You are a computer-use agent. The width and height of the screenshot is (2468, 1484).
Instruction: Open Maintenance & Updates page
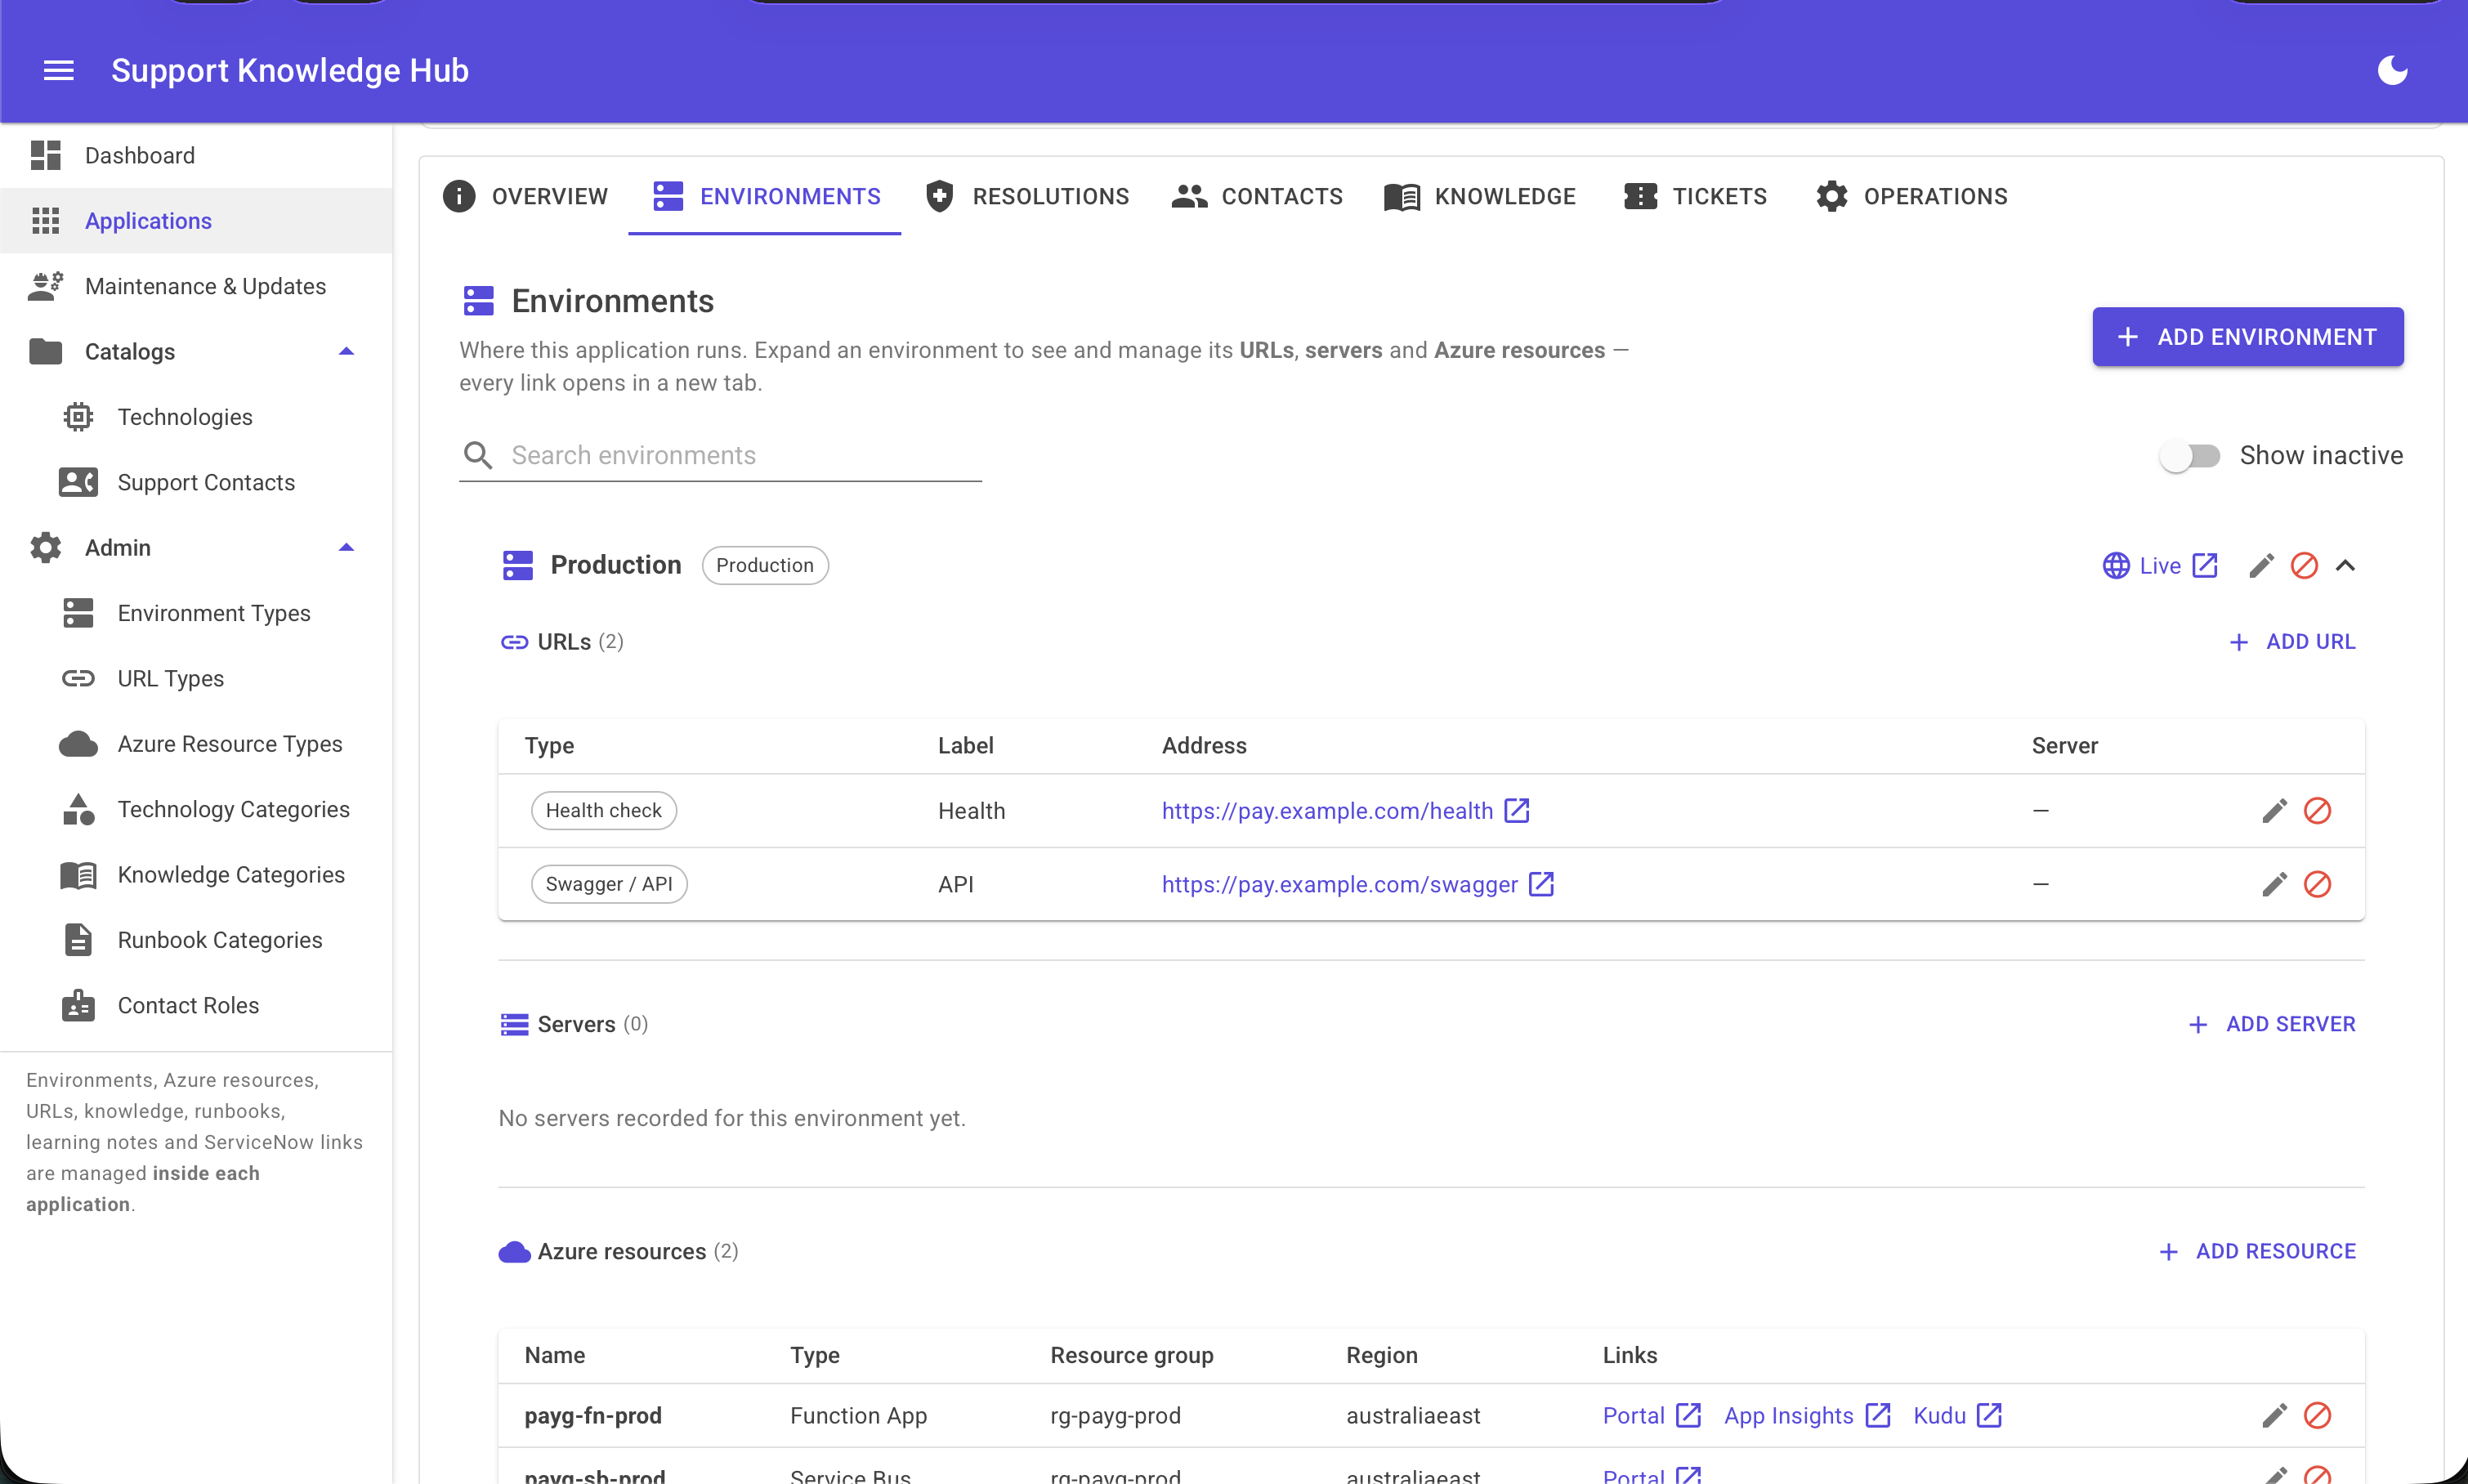[196, 286]
